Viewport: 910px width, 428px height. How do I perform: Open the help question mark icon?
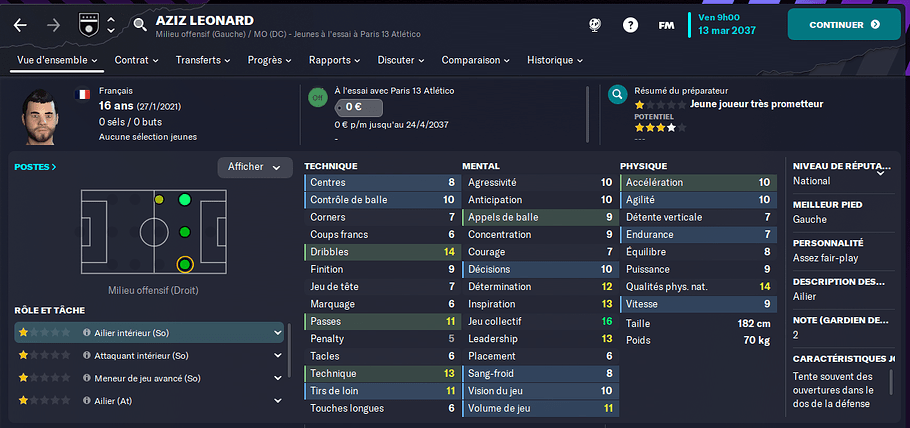click(x=630, y=25)
